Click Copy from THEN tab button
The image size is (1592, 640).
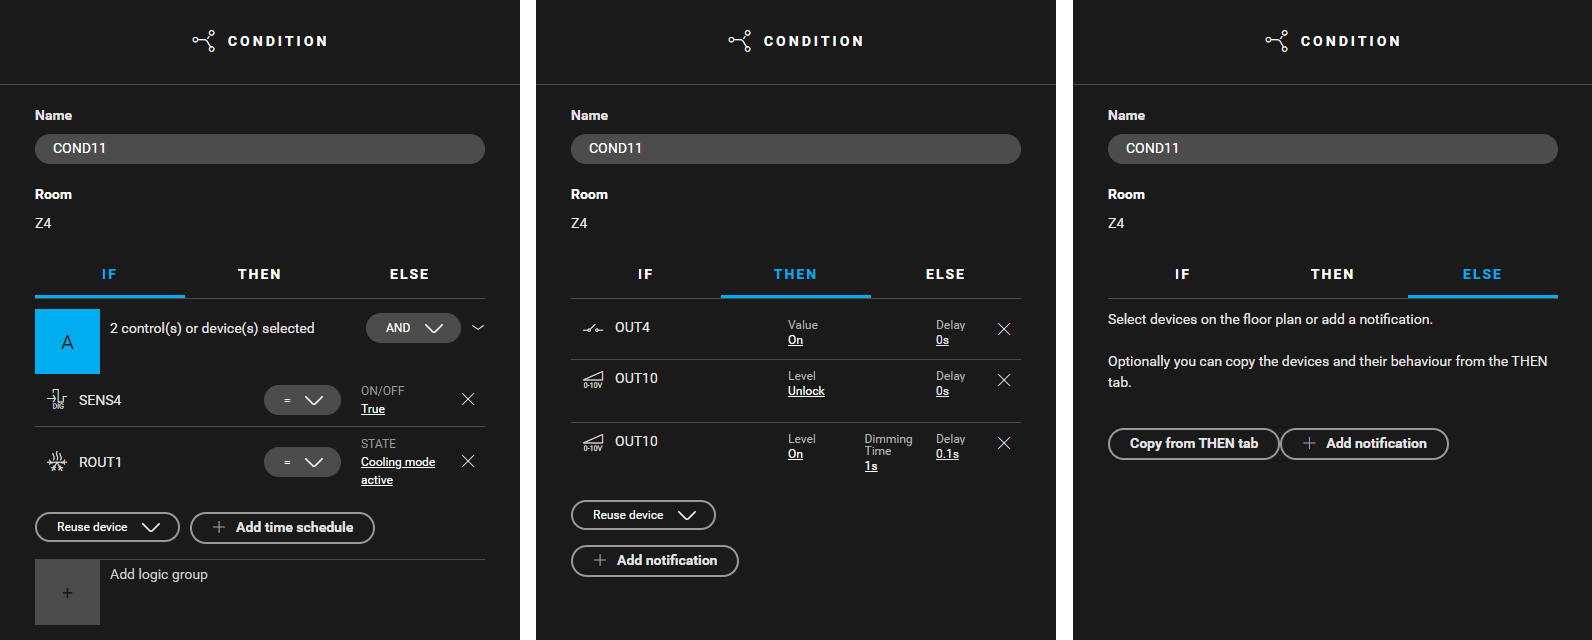1193,444
